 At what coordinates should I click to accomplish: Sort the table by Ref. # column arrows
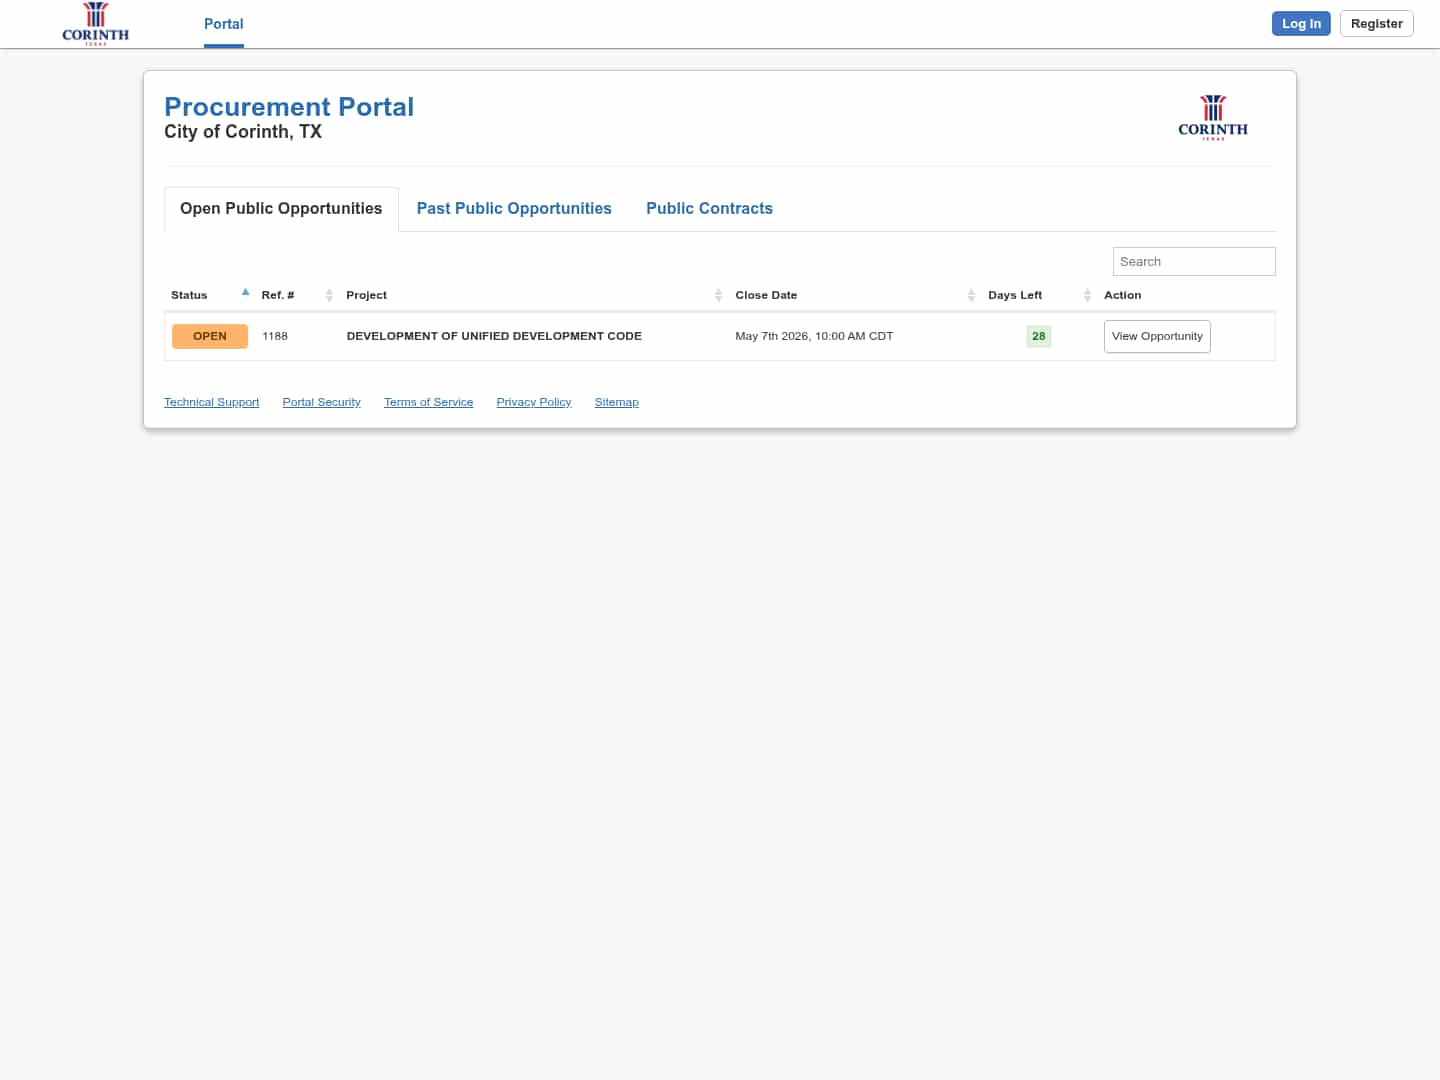329,295
